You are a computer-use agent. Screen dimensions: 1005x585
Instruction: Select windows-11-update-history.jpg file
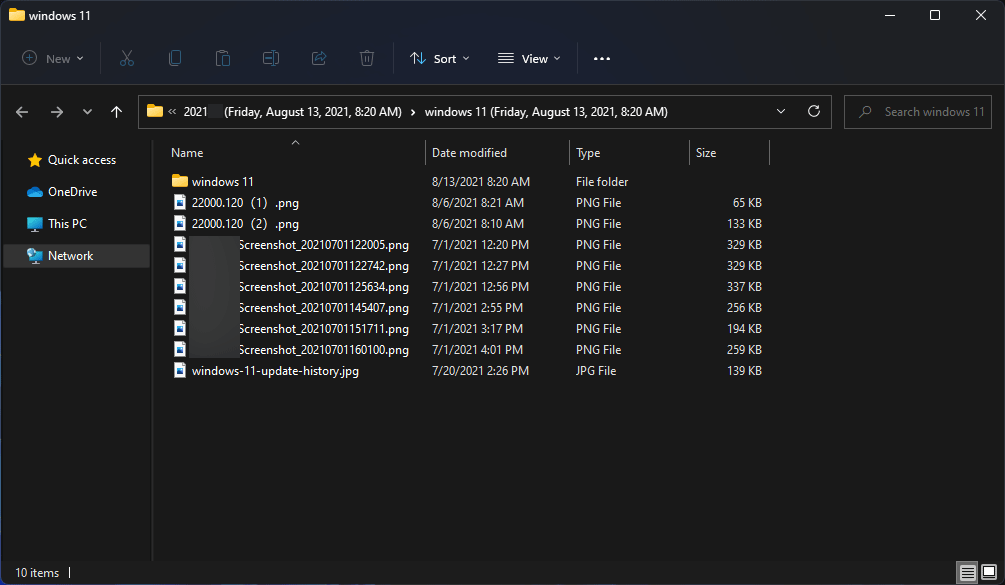[275, 370]
